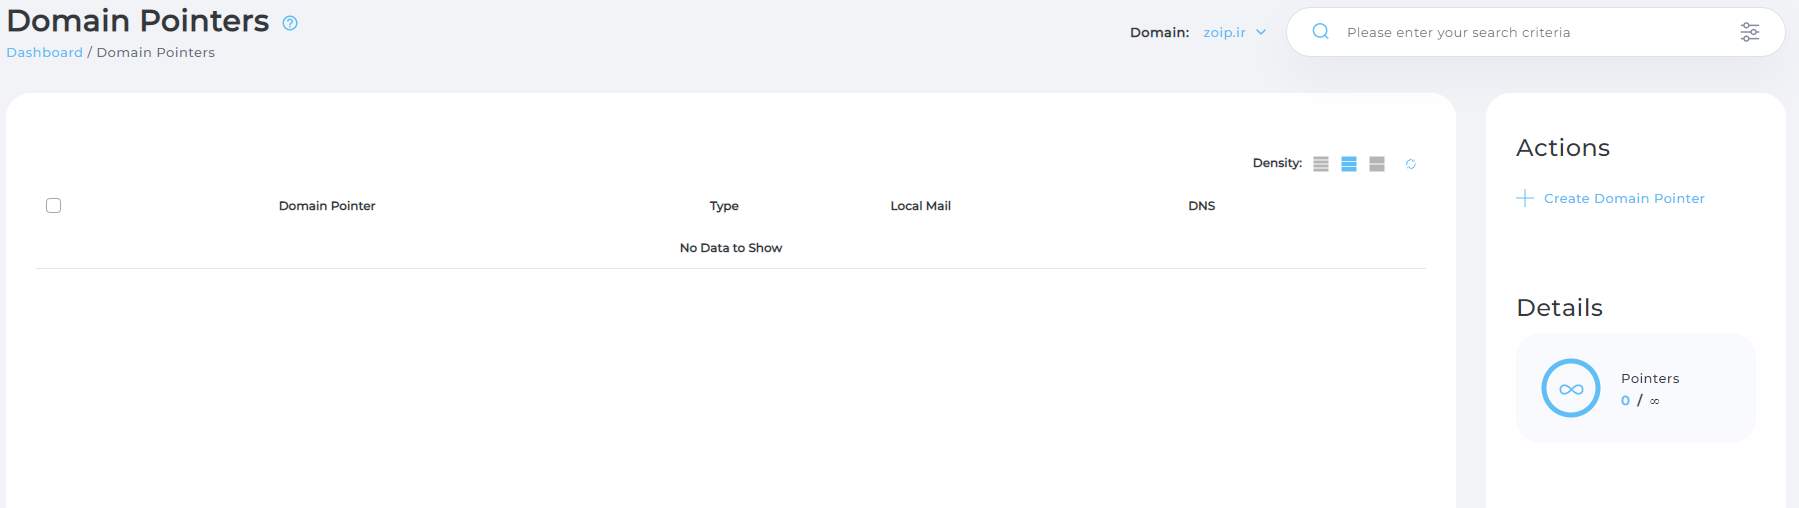Go to Dashboard via breadcrumb link

click(45, 53)
